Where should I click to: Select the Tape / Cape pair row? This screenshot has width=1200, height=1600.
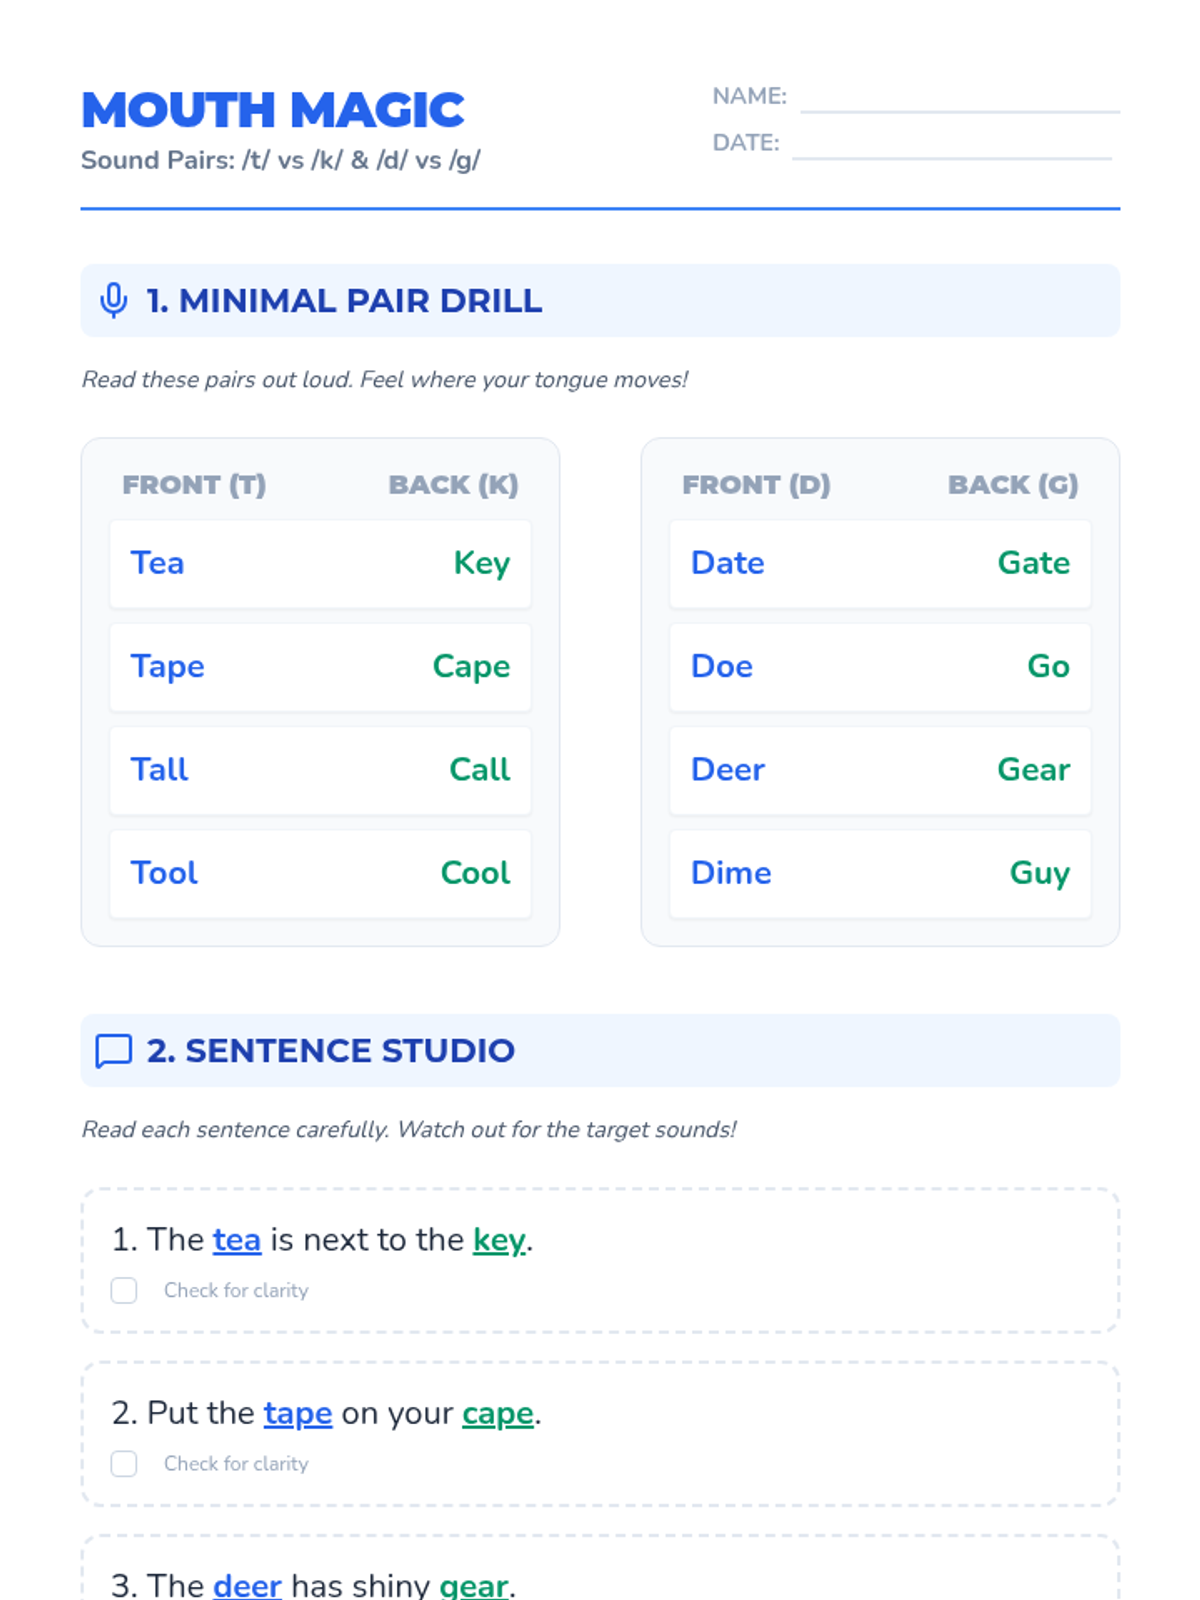click(320, 667)
